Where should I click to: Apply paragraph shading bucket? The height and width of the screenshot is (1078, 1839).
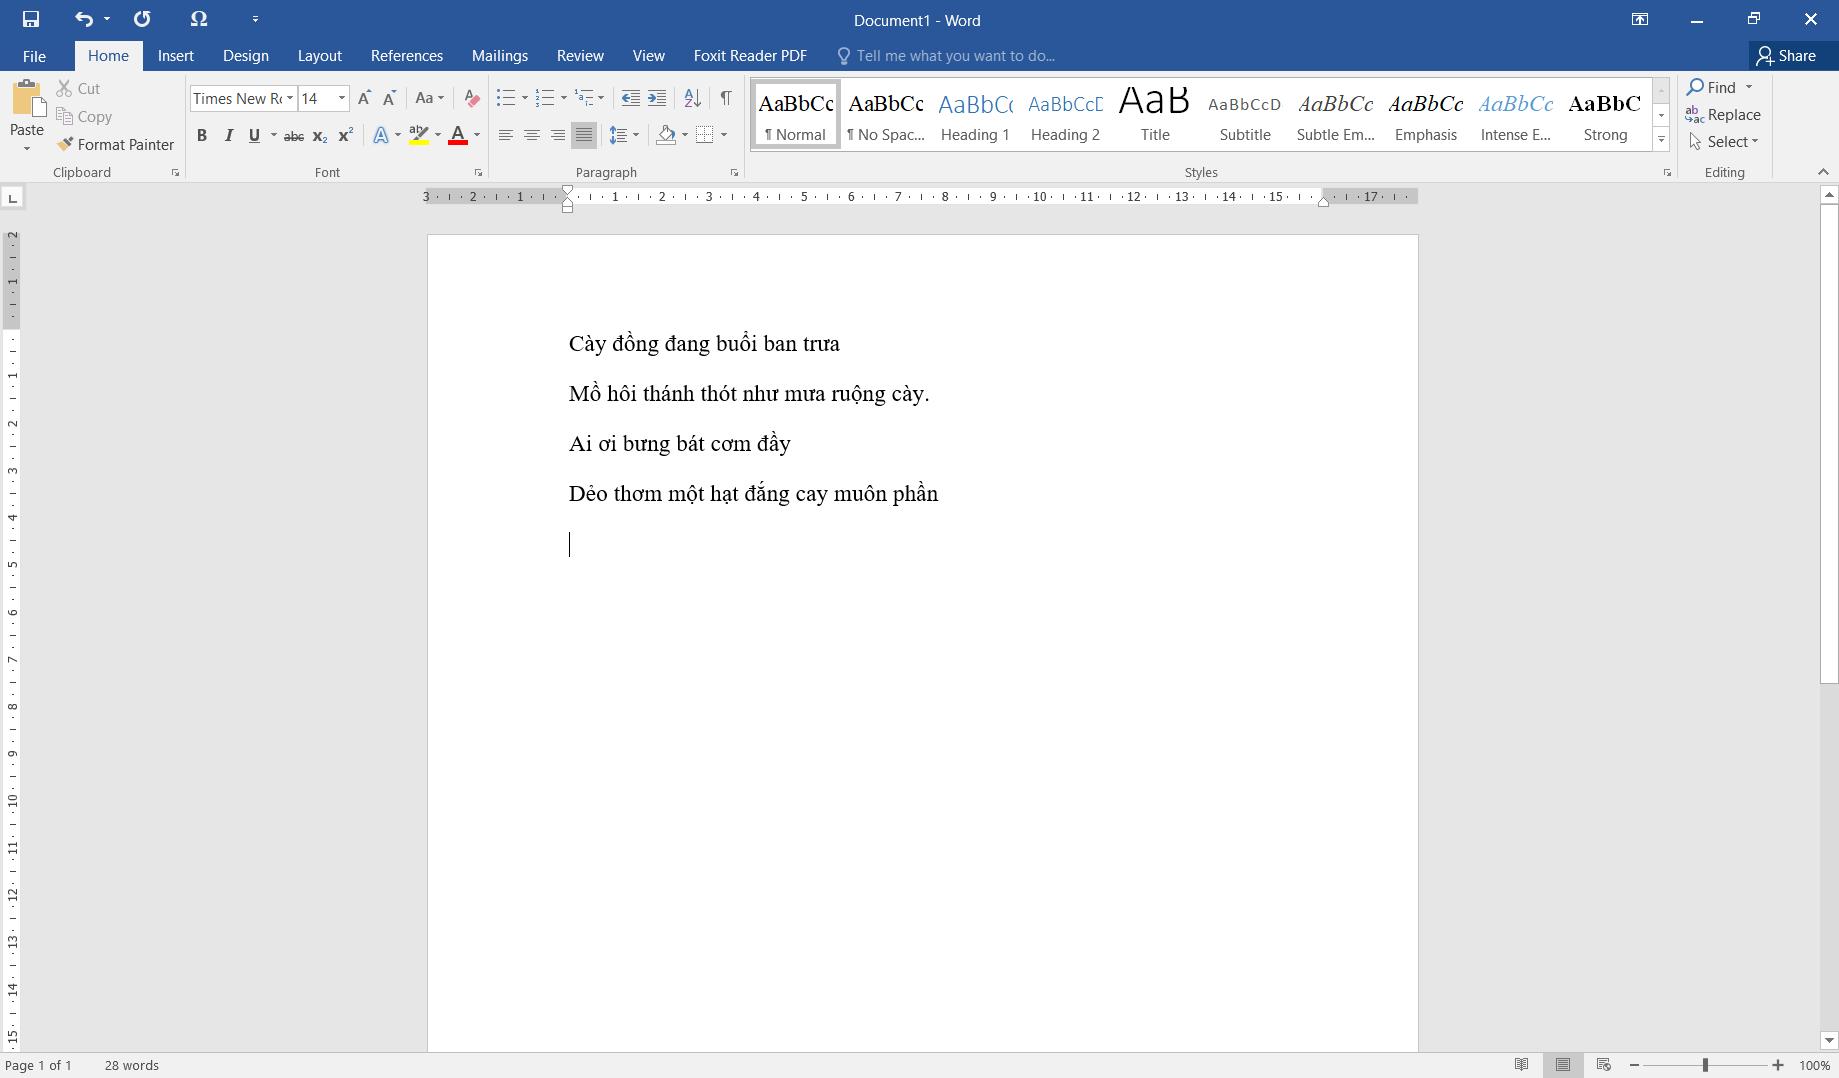pos(666,135)
